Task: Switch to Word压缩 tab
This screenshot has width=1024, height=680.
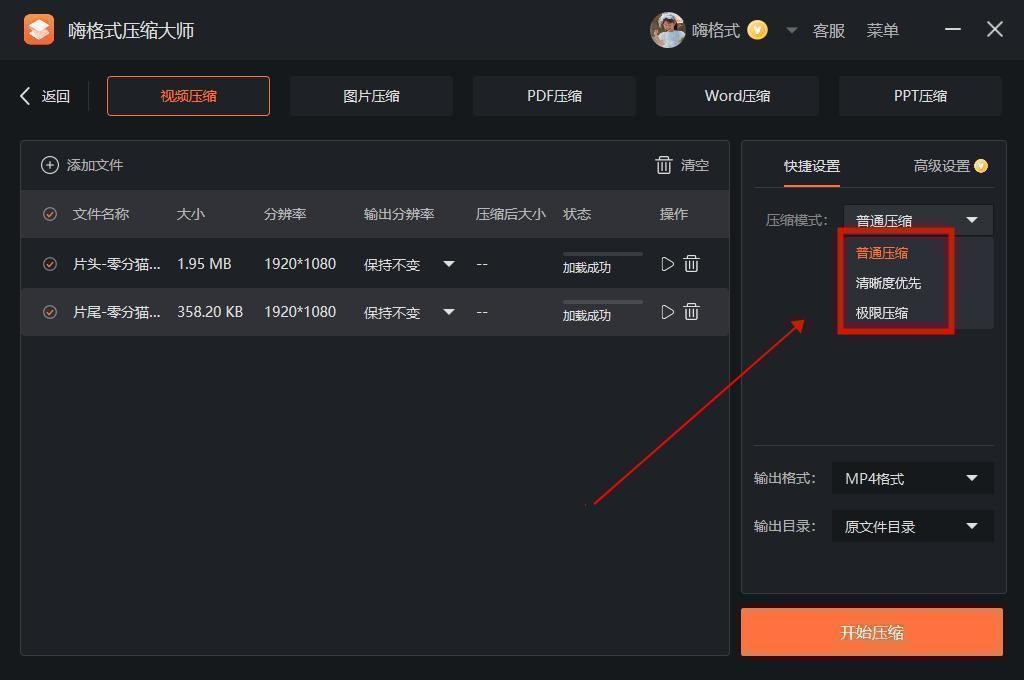Action: pos(737,96)
